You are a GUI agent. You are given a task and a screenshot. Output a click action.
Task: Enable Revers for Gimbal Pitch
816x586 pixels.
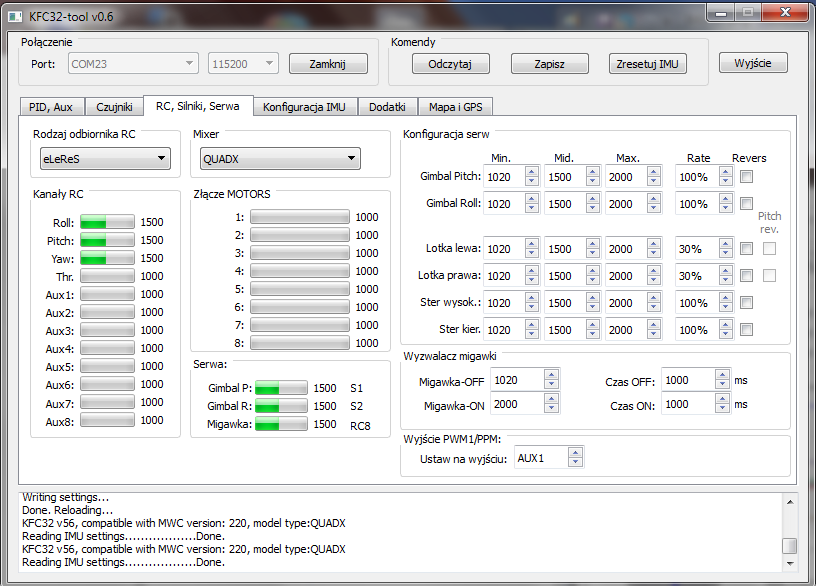click(x=746, y=177)
